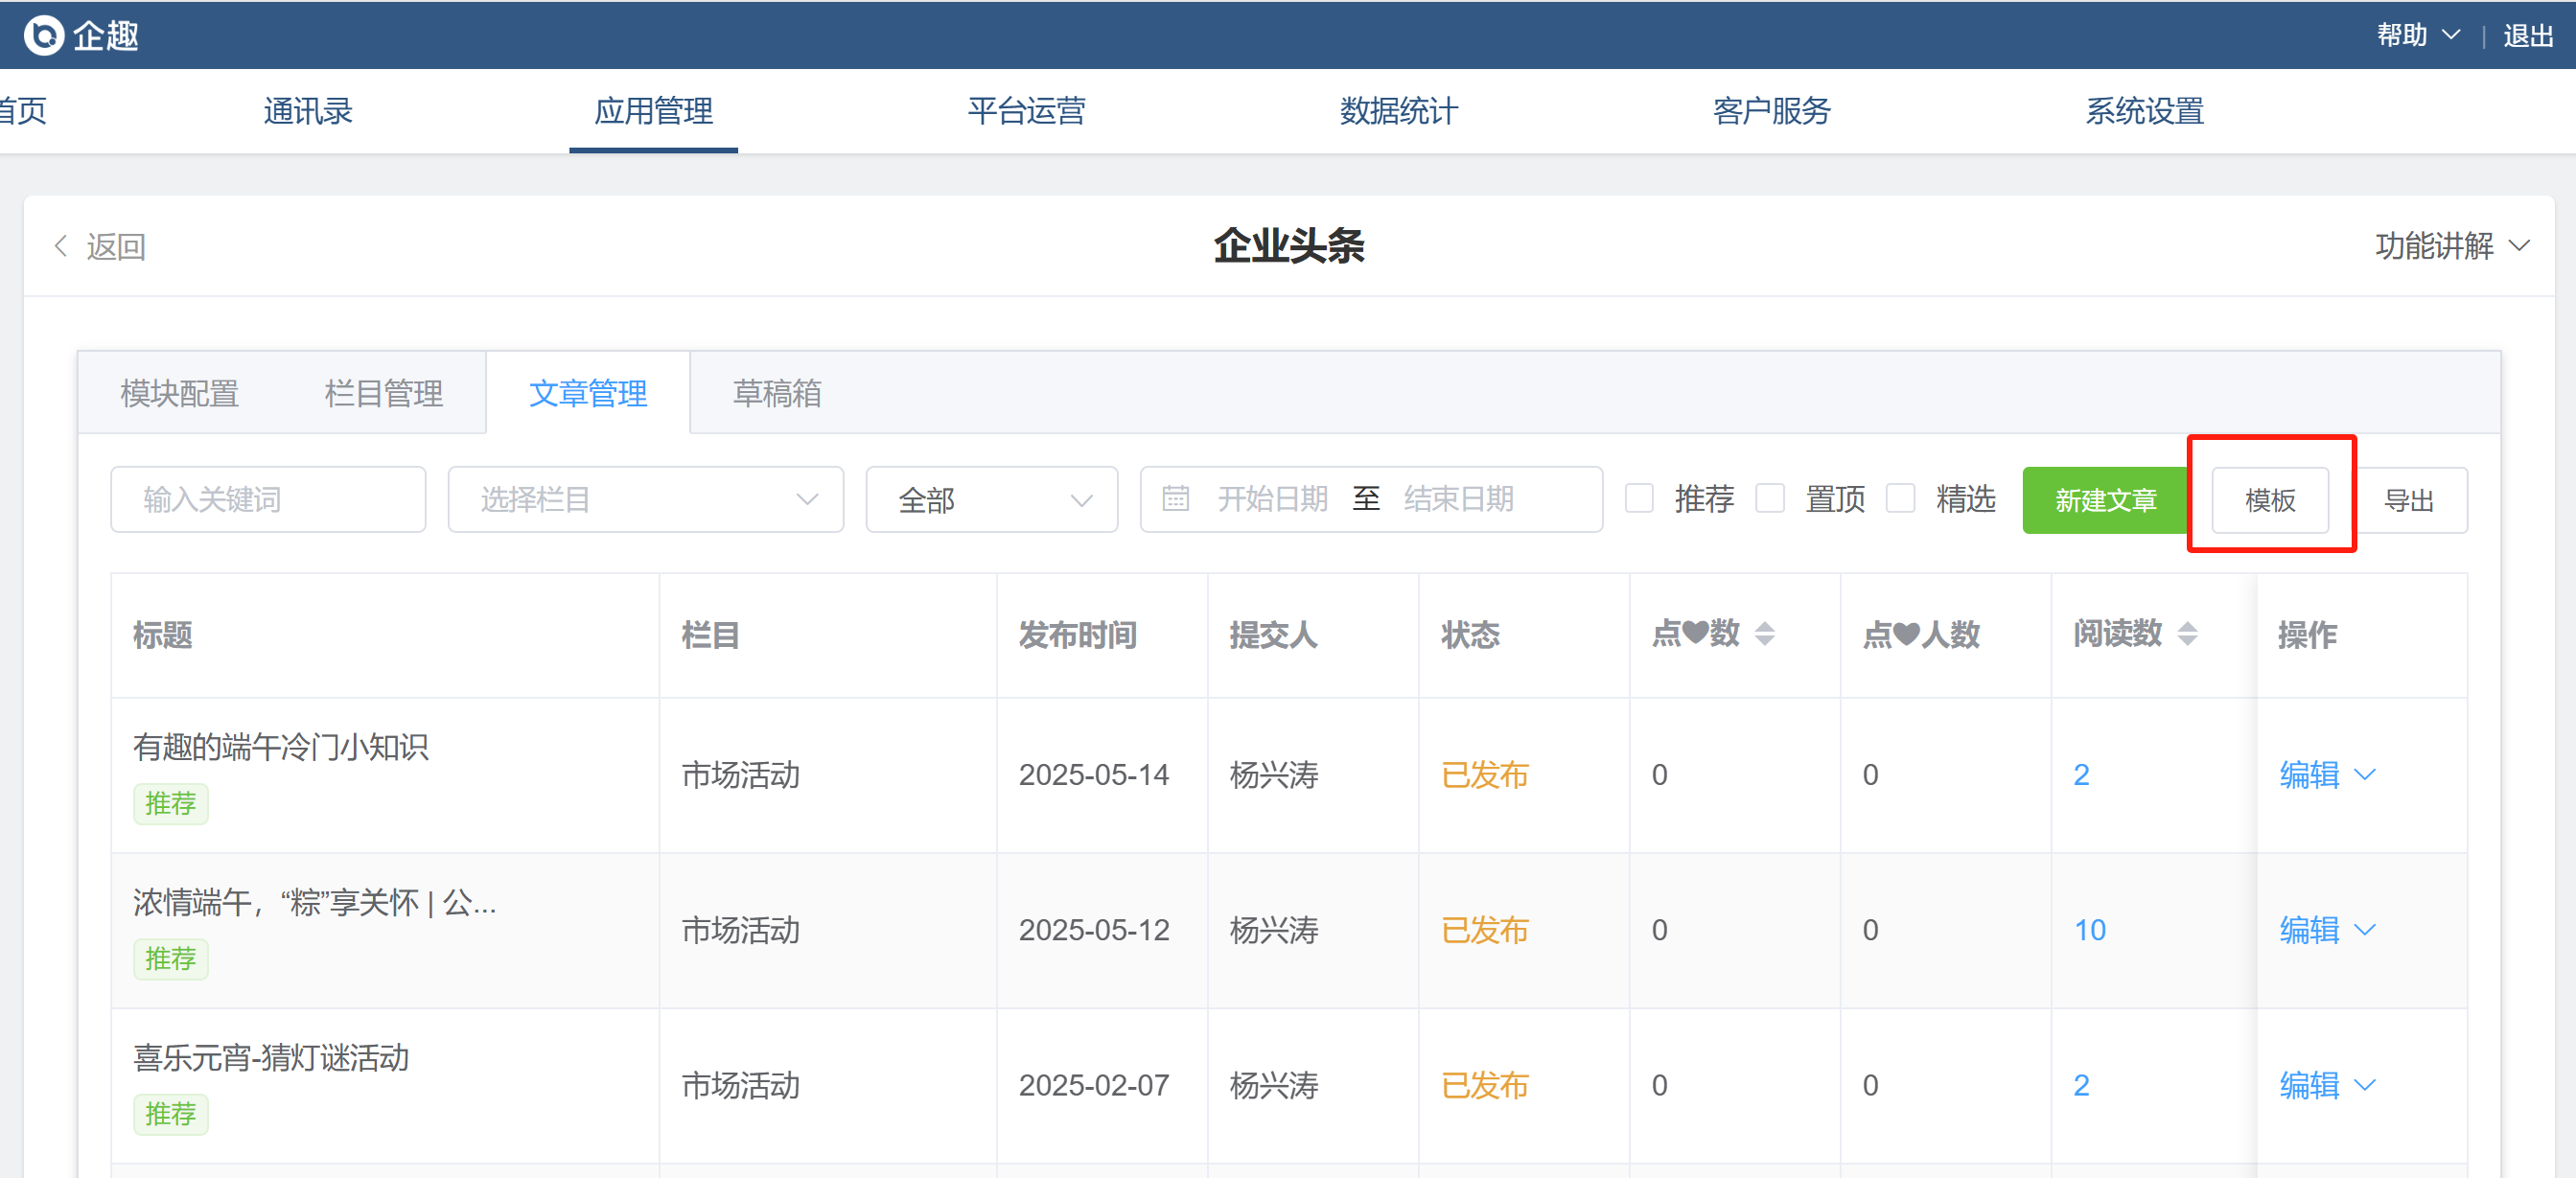Open 编辑 chevron for 喜乐元宵 article

(x=2365, y=1085)
